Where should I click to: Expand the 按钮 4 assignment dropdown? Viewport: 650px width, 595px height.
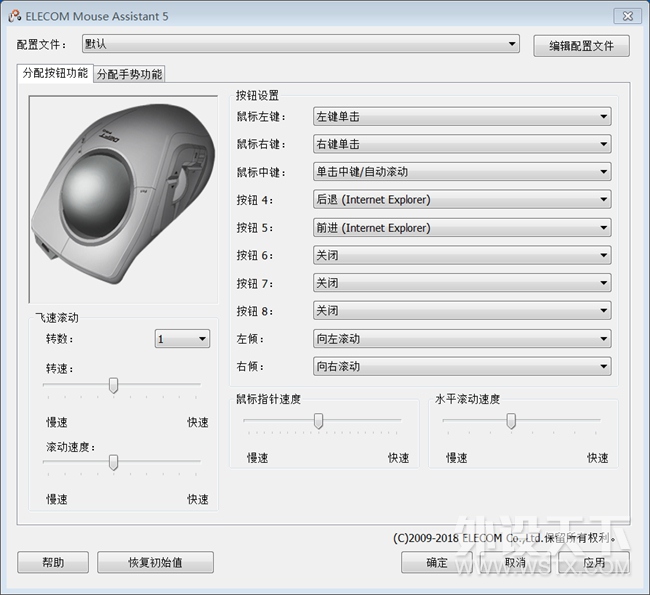point(462,199)
